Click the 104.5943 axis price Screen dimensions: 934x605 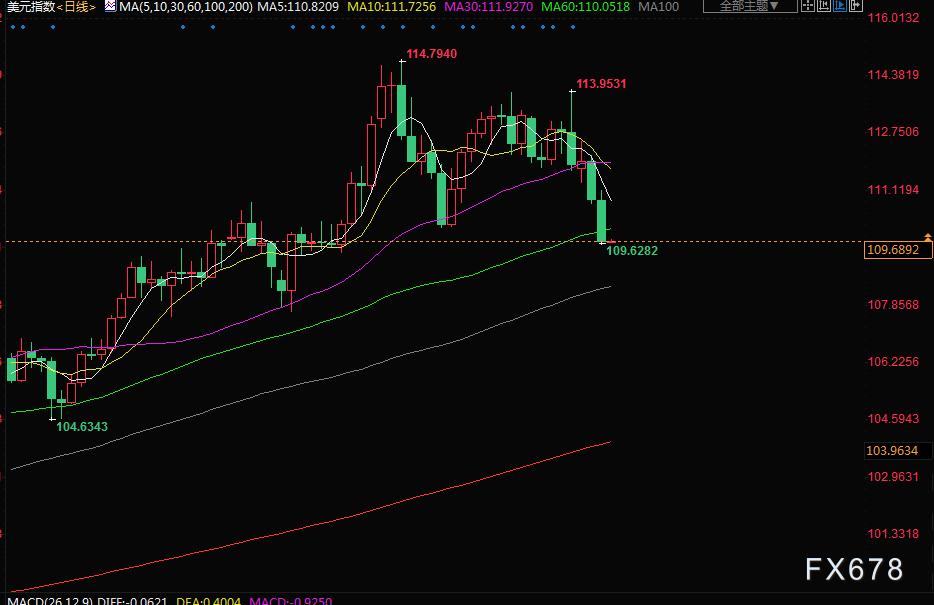[x=893, y=419]
